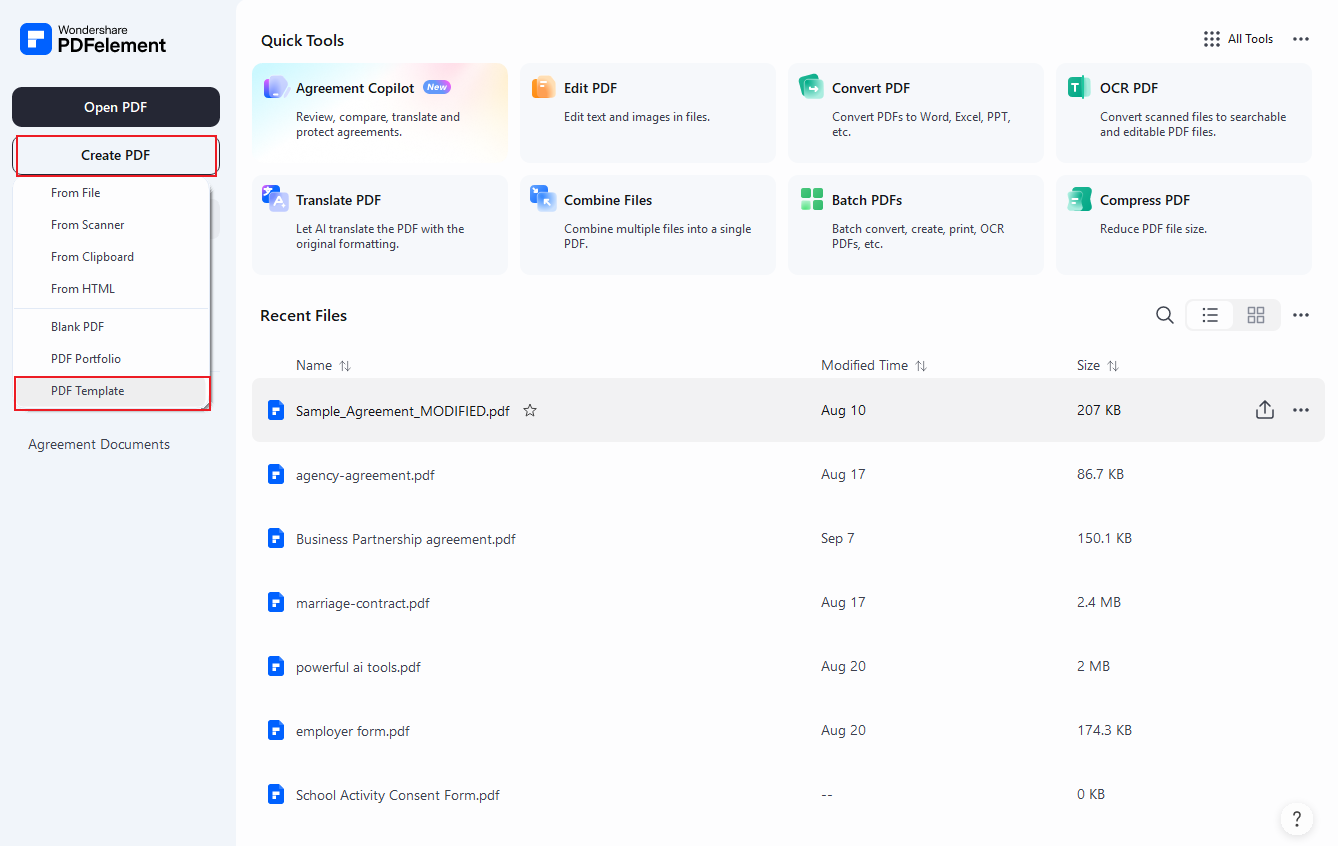Screen dimensions: 1338x846
Task: Click the New badge on Agreement Copilot
Action: [x=437, y=87]
